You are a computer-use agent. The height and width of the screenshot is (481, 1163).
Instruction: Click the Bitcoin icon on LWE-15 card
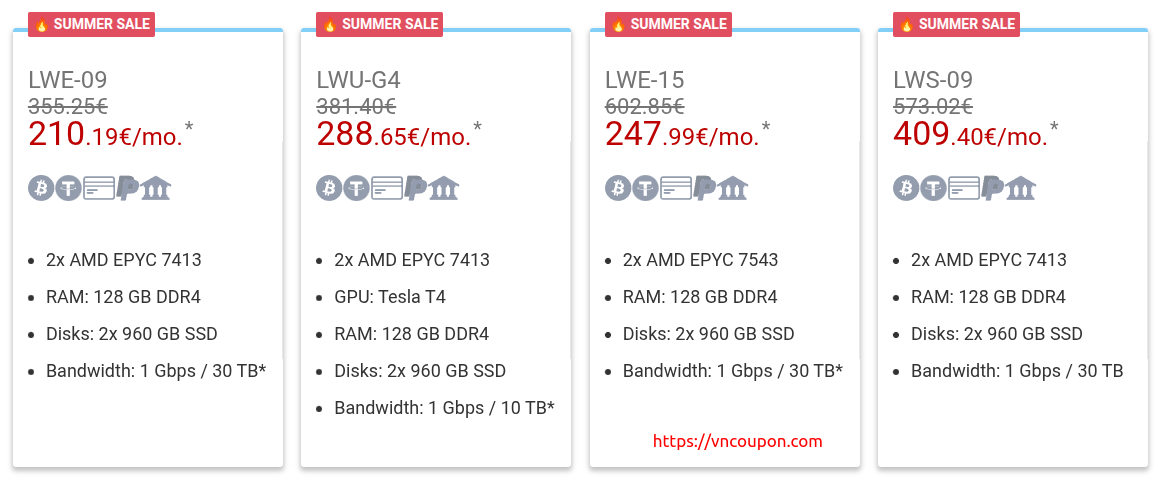coord(619,188)
